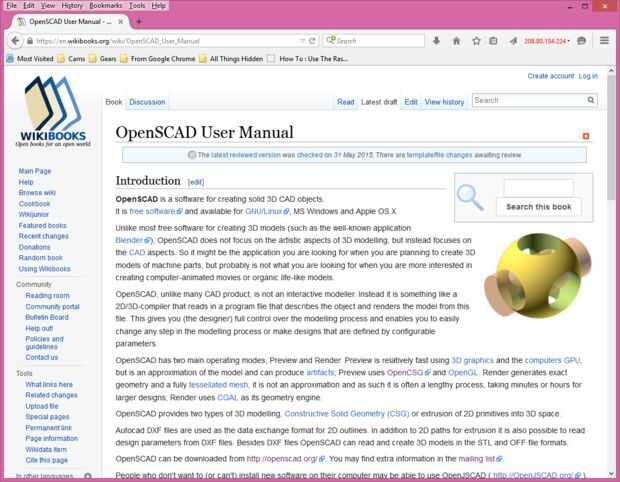Open the Edit menu

[x=28, y=6]
